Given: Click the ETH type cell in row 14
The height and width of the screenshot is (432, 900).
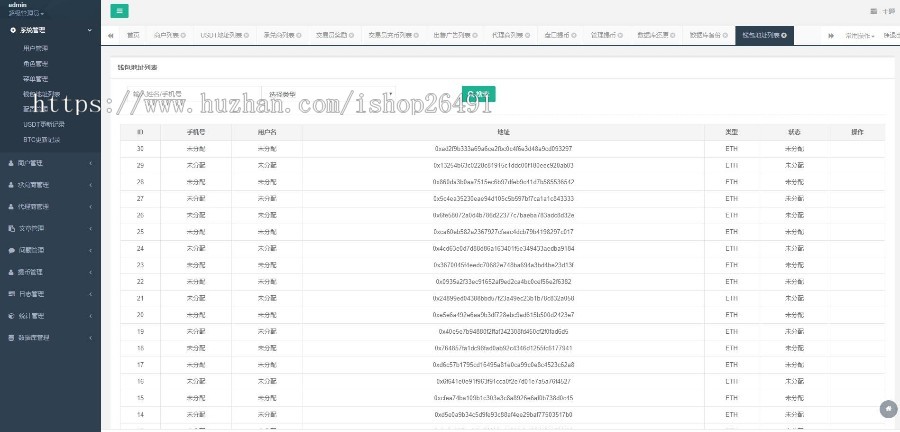Looking at the screenshot, I should [732, 415].
